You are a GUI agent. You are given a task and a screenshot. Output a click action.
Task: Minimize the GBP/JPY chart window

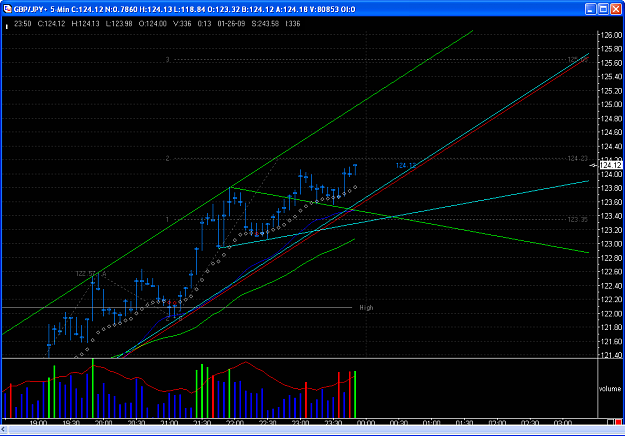click(x=591, y=9)
